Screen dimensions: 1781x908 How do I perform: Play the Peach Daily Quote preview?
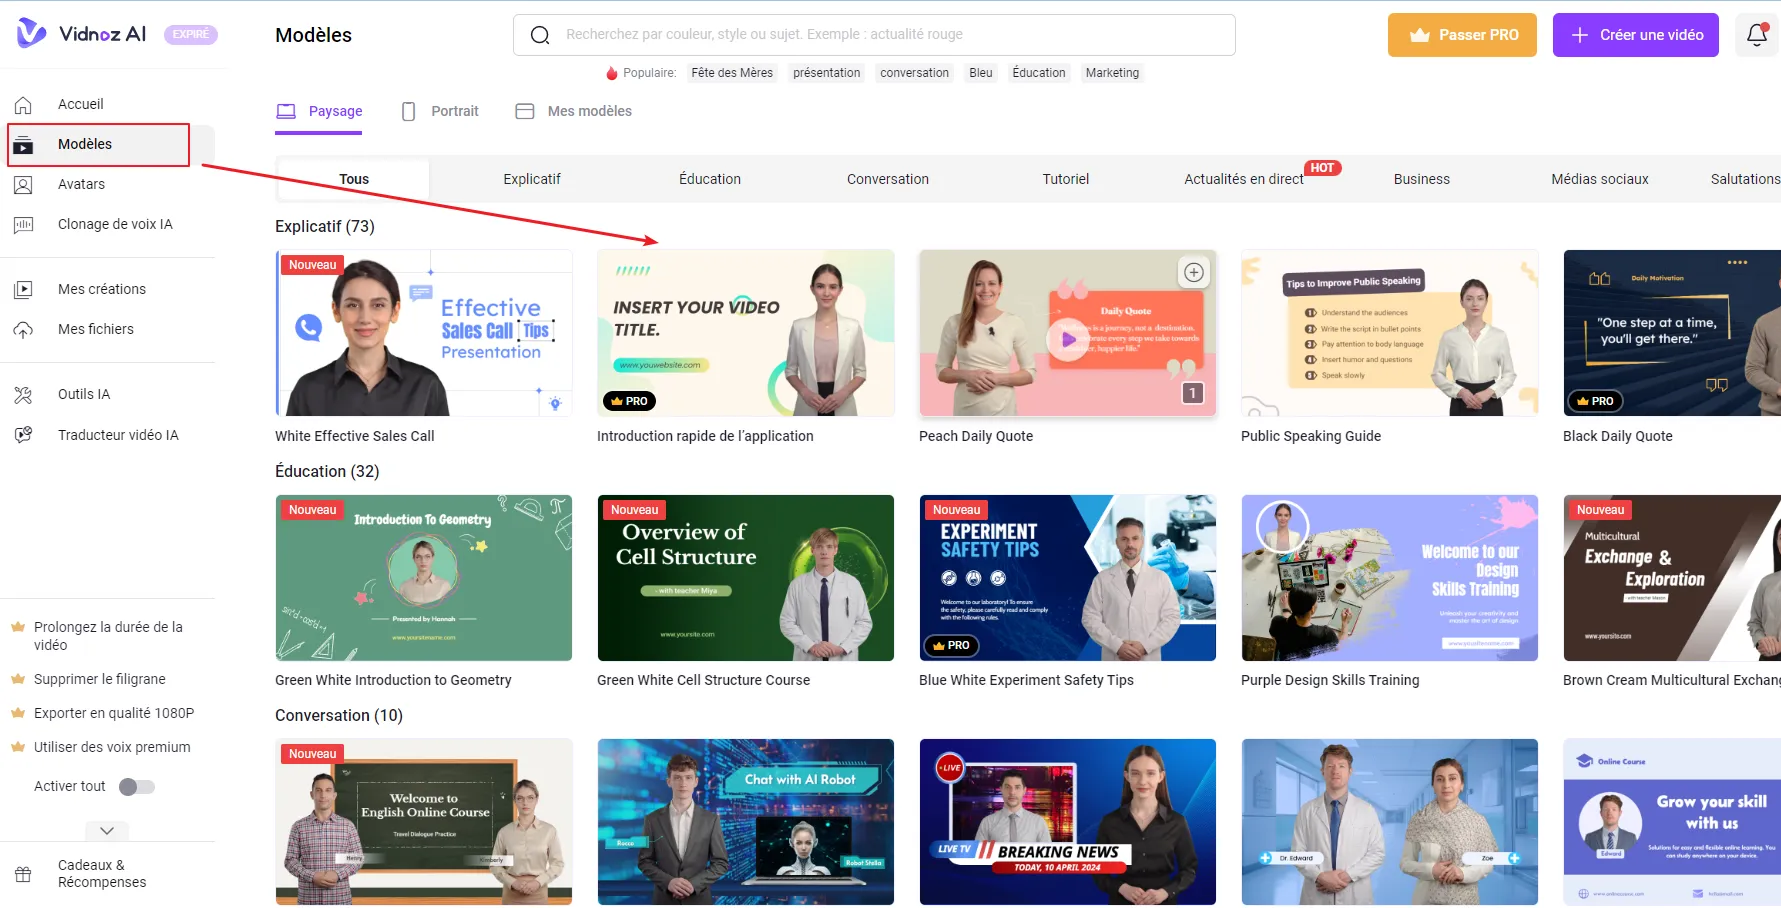pyautogui.click(x=1067, y=339)
